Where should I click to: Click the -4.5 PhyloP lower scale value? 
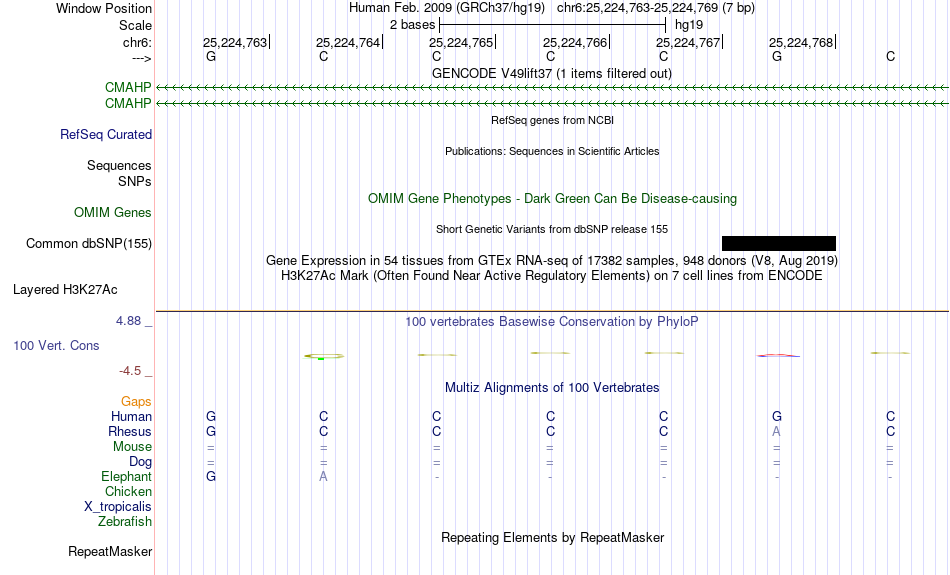130,371
